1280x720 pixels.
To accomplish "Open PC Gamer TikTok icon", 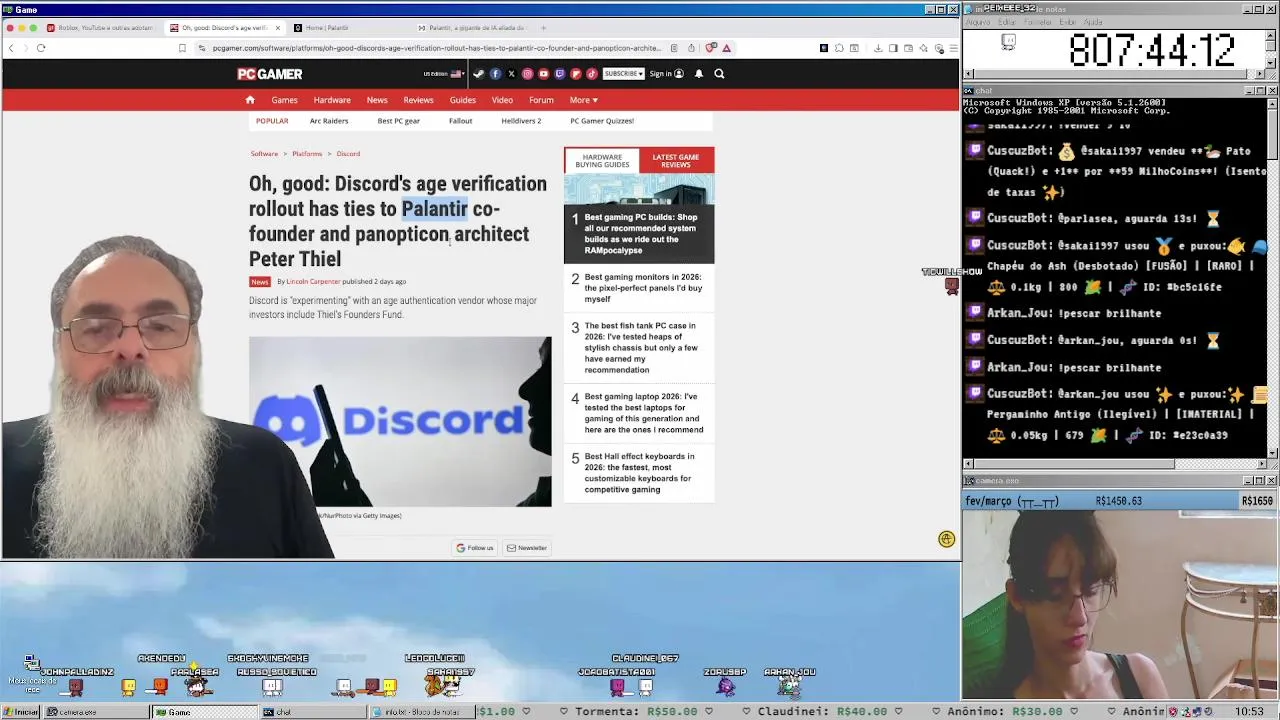I will [591, 74].
